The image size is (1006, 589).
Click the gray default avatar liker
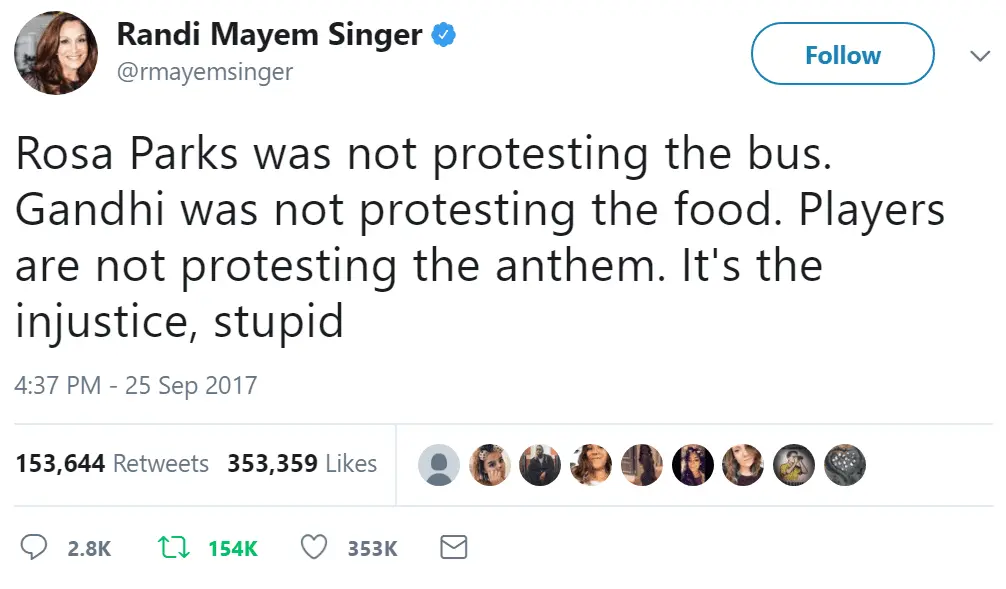[438, 465]
